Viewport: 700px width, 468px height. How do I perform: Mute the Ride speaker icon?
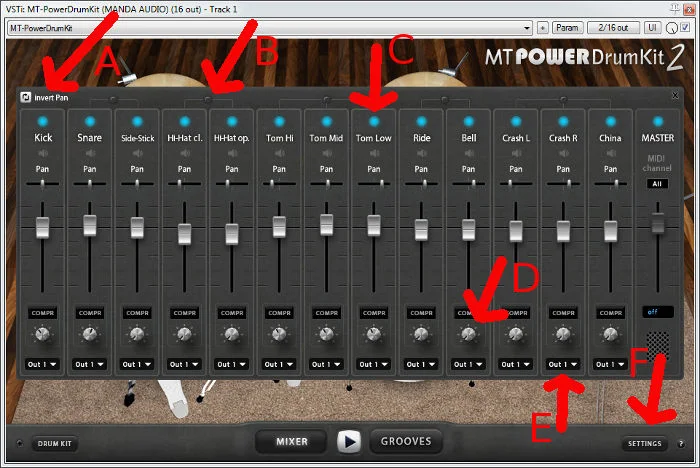click(421, 153)
